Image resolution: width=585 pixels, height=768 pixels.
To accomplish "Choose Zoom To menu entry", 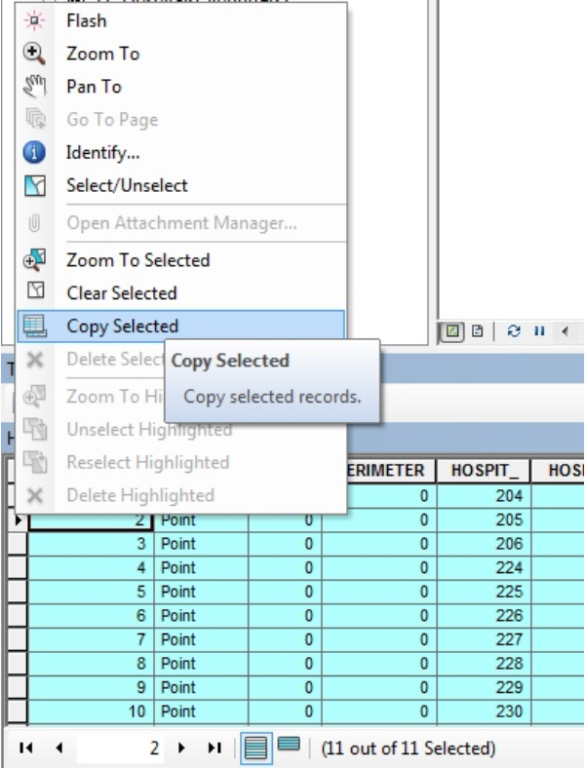I will coord(181,54).
